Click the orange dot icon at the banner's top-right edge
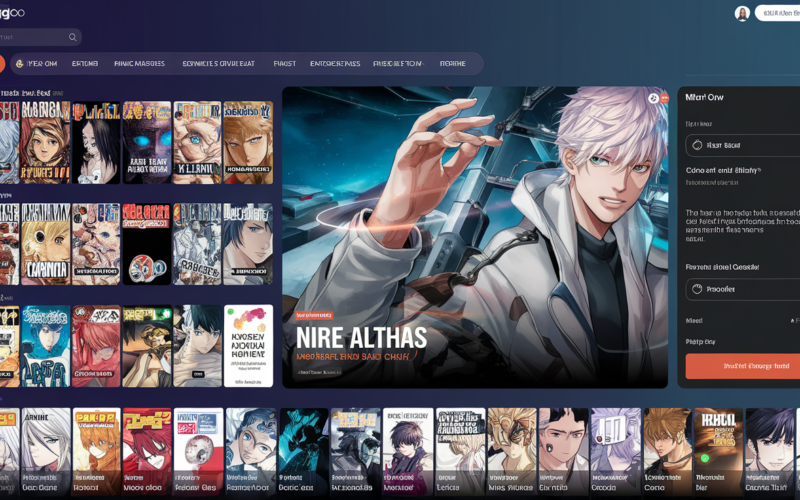 coord(664,98)
